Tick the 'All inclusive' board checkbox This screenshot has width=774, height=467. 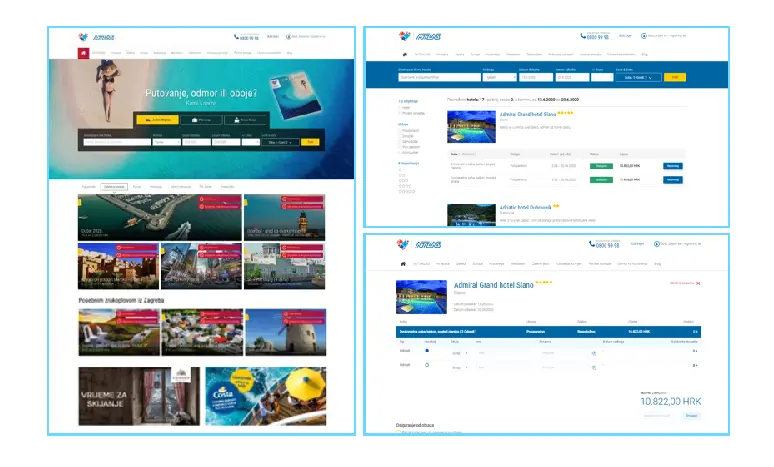click(x=400, y=153)
